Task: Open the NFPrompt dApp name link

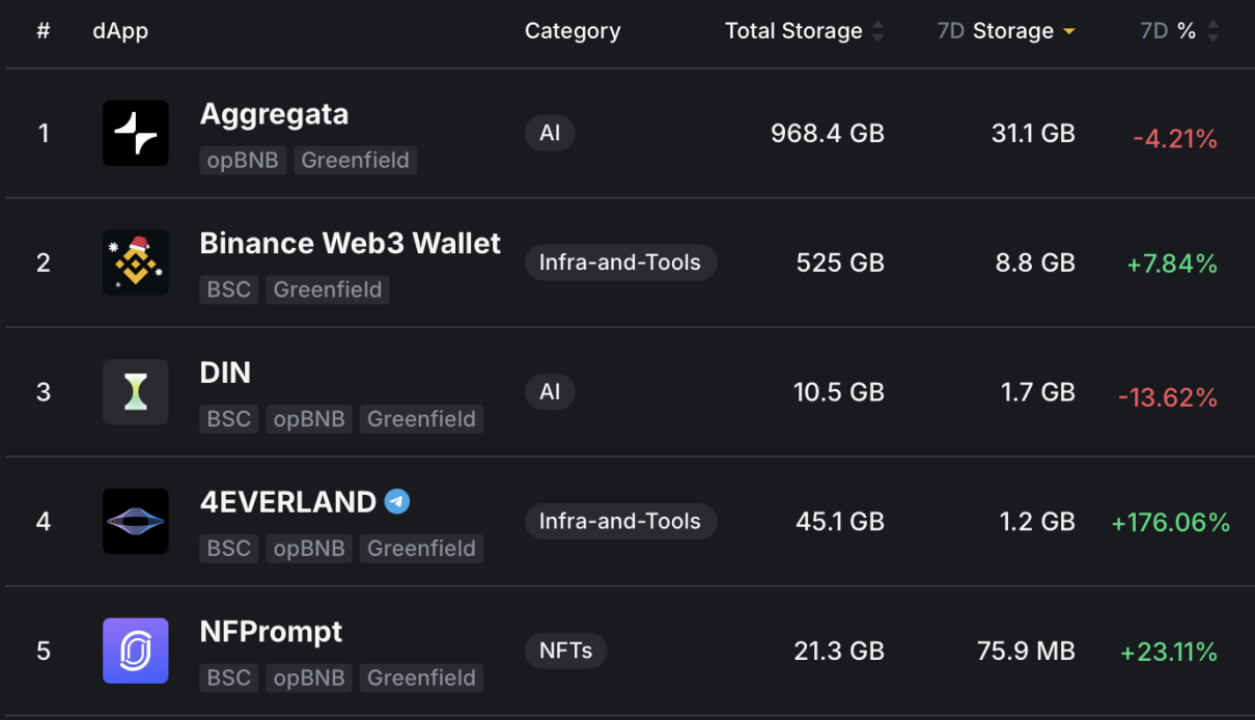Action: click(271, 632)
